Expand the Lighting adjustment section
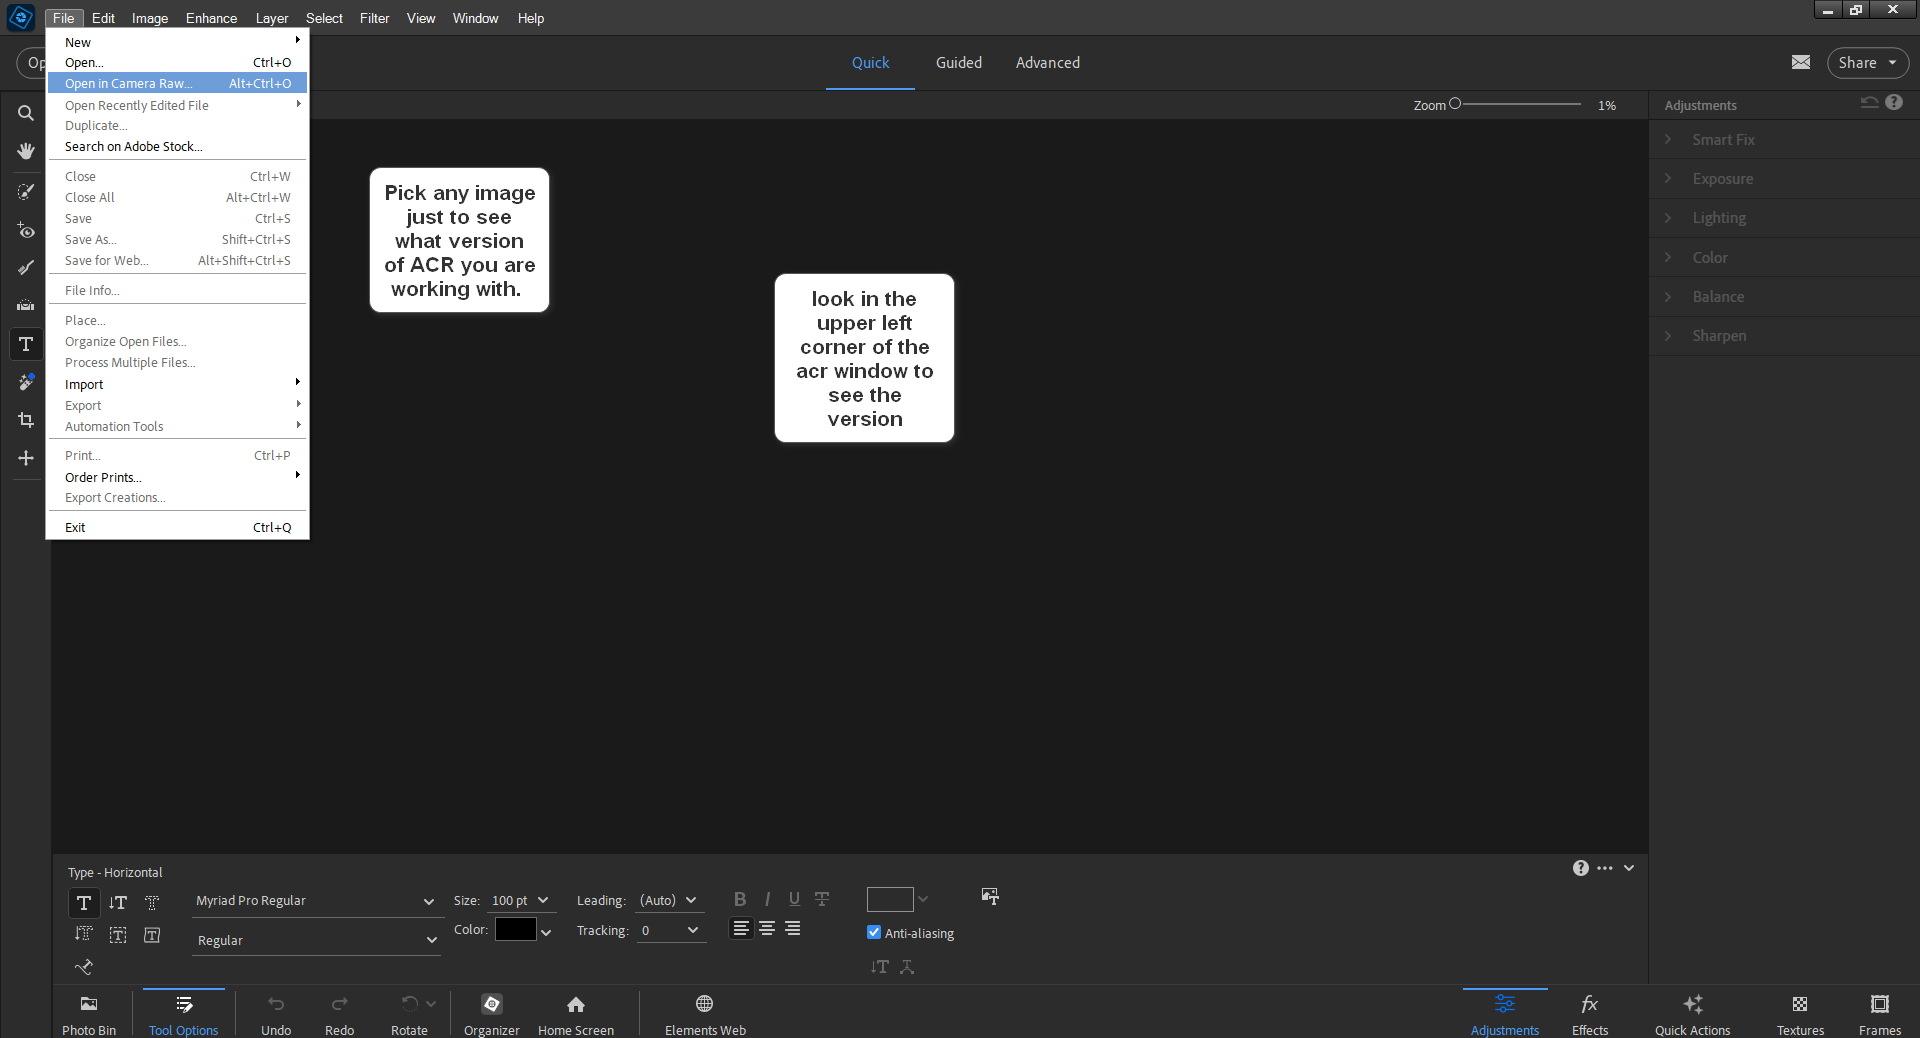This screenshot has height=1038, width=1920. click(x=1718, y=218)
